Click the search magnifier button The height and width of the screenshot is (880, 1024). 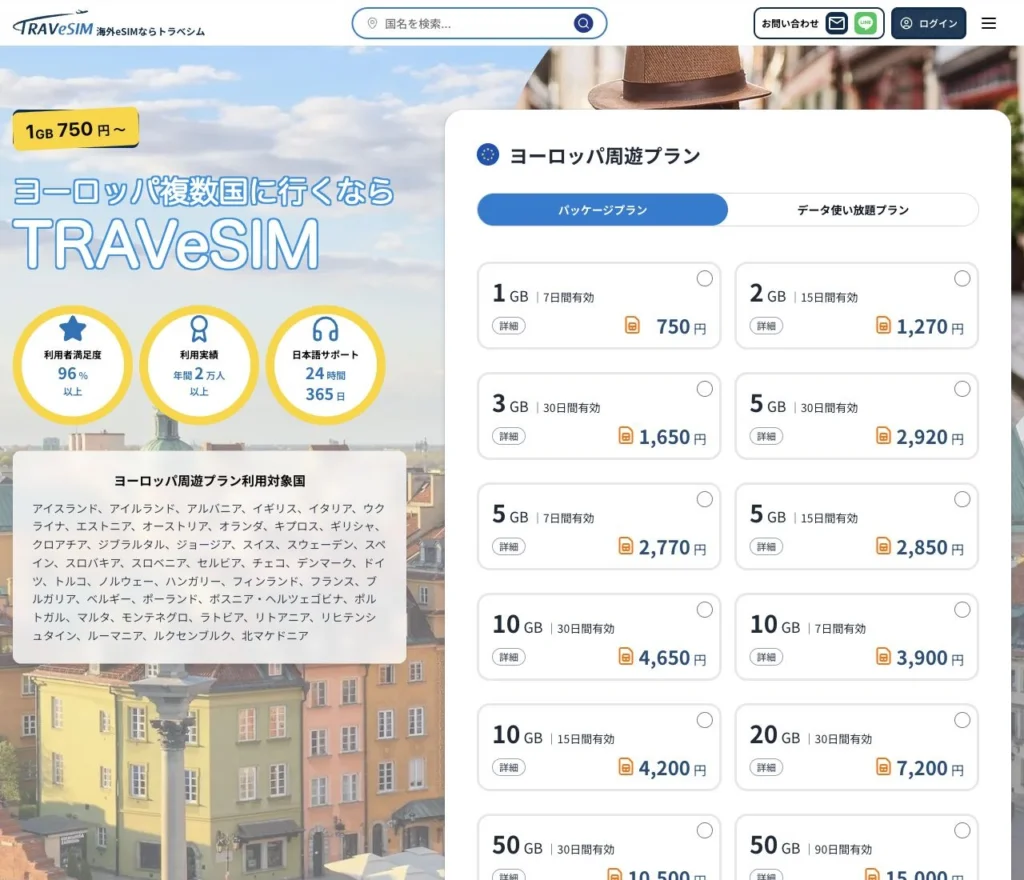(x=583, y=24)
